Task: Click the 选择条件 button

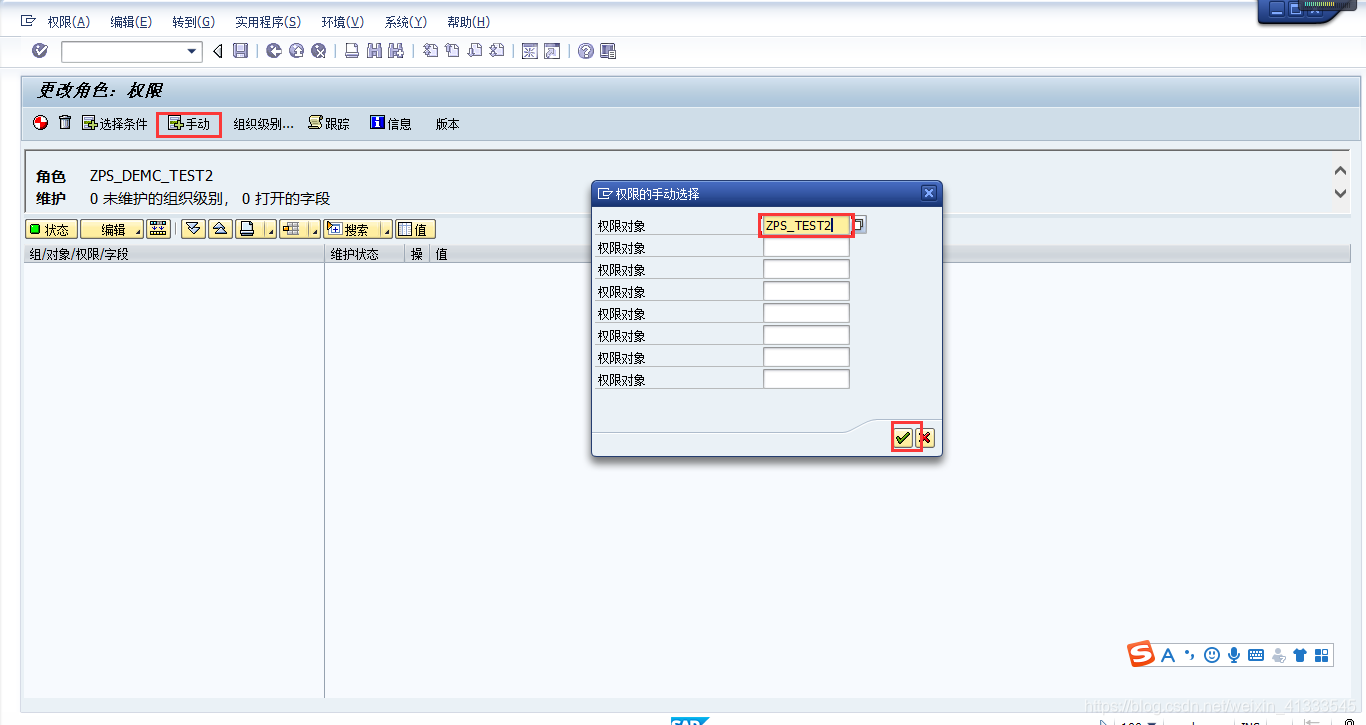Action: click(114, 124)
